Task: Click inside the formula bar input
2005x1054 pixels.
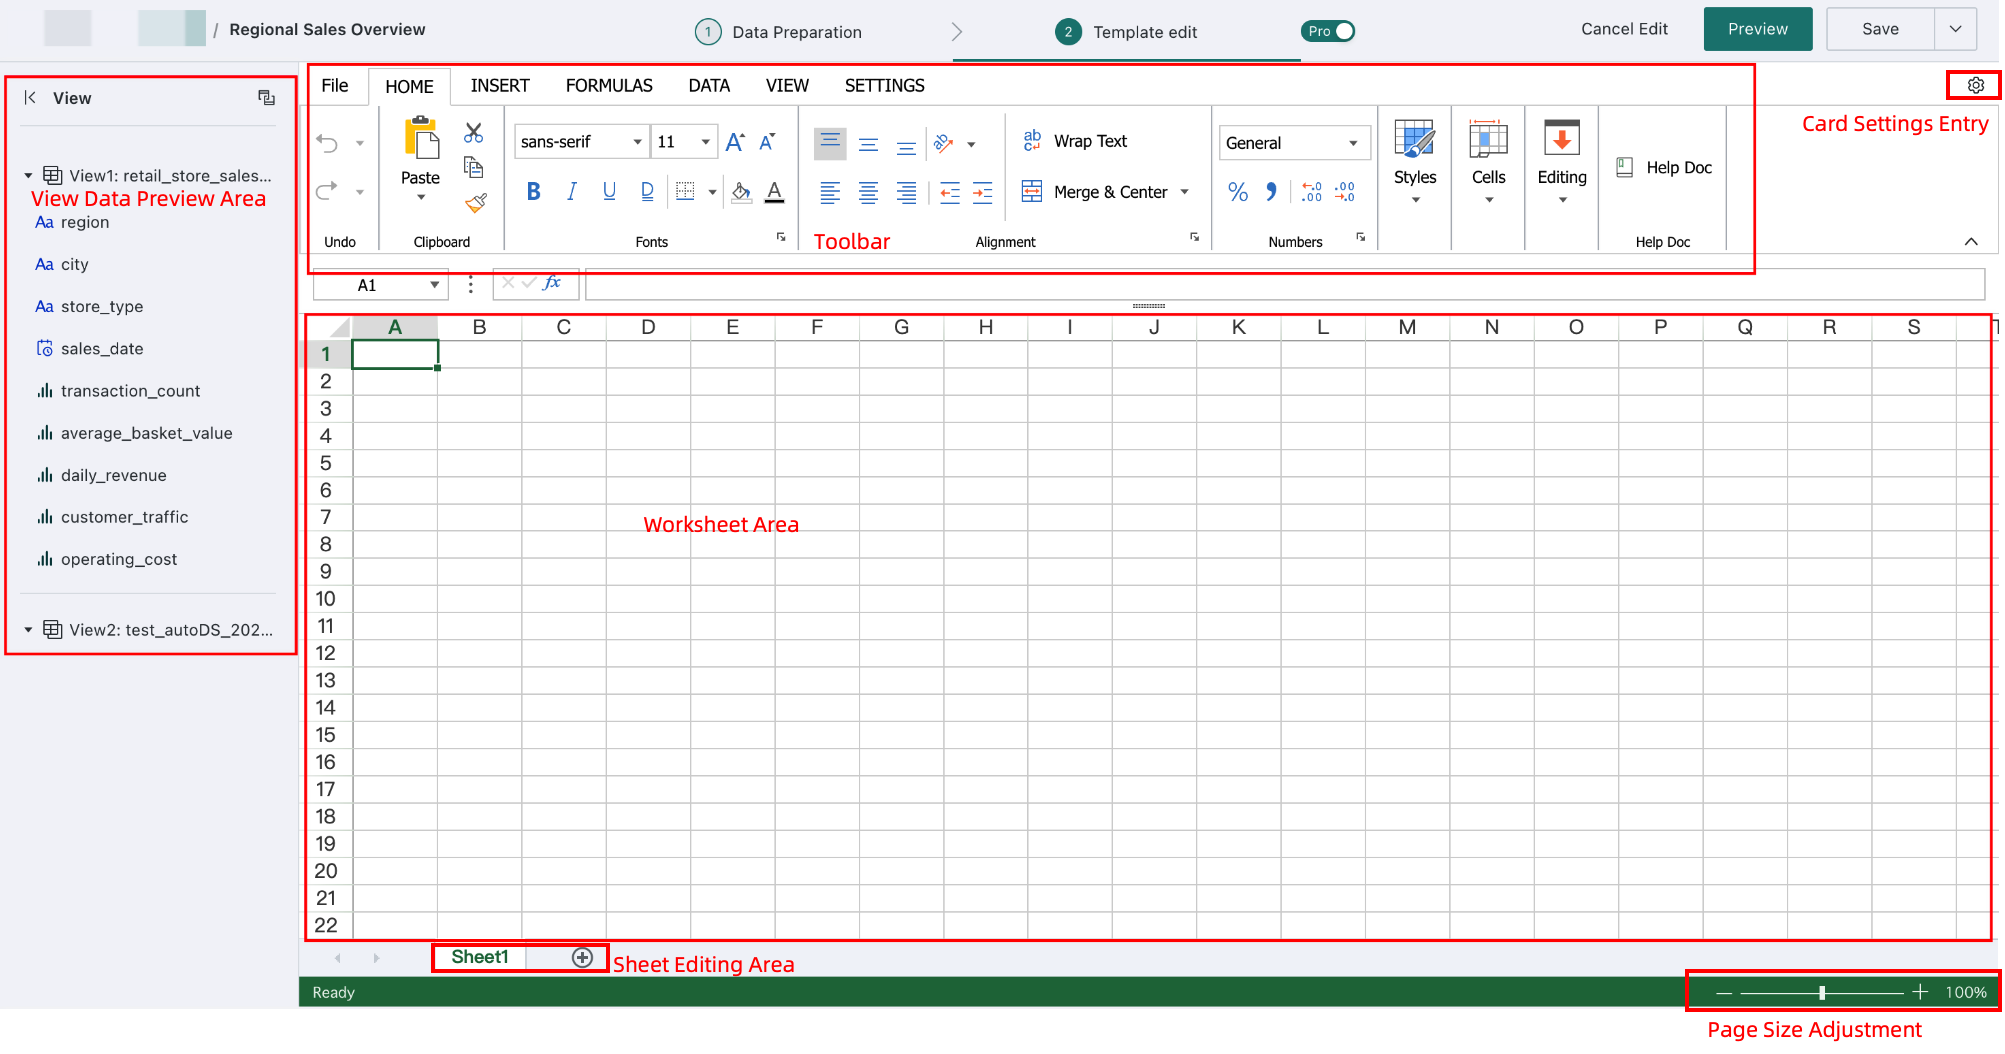Action: pyautogui.click(x=1285, y=284)
